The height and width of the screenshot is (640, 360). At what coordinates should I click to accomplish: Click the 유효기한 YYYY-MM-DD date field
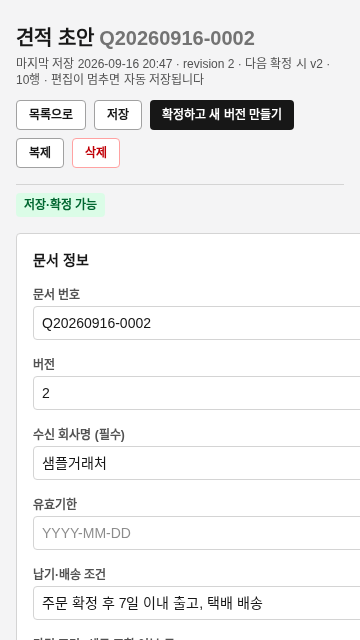pos(197,533)
